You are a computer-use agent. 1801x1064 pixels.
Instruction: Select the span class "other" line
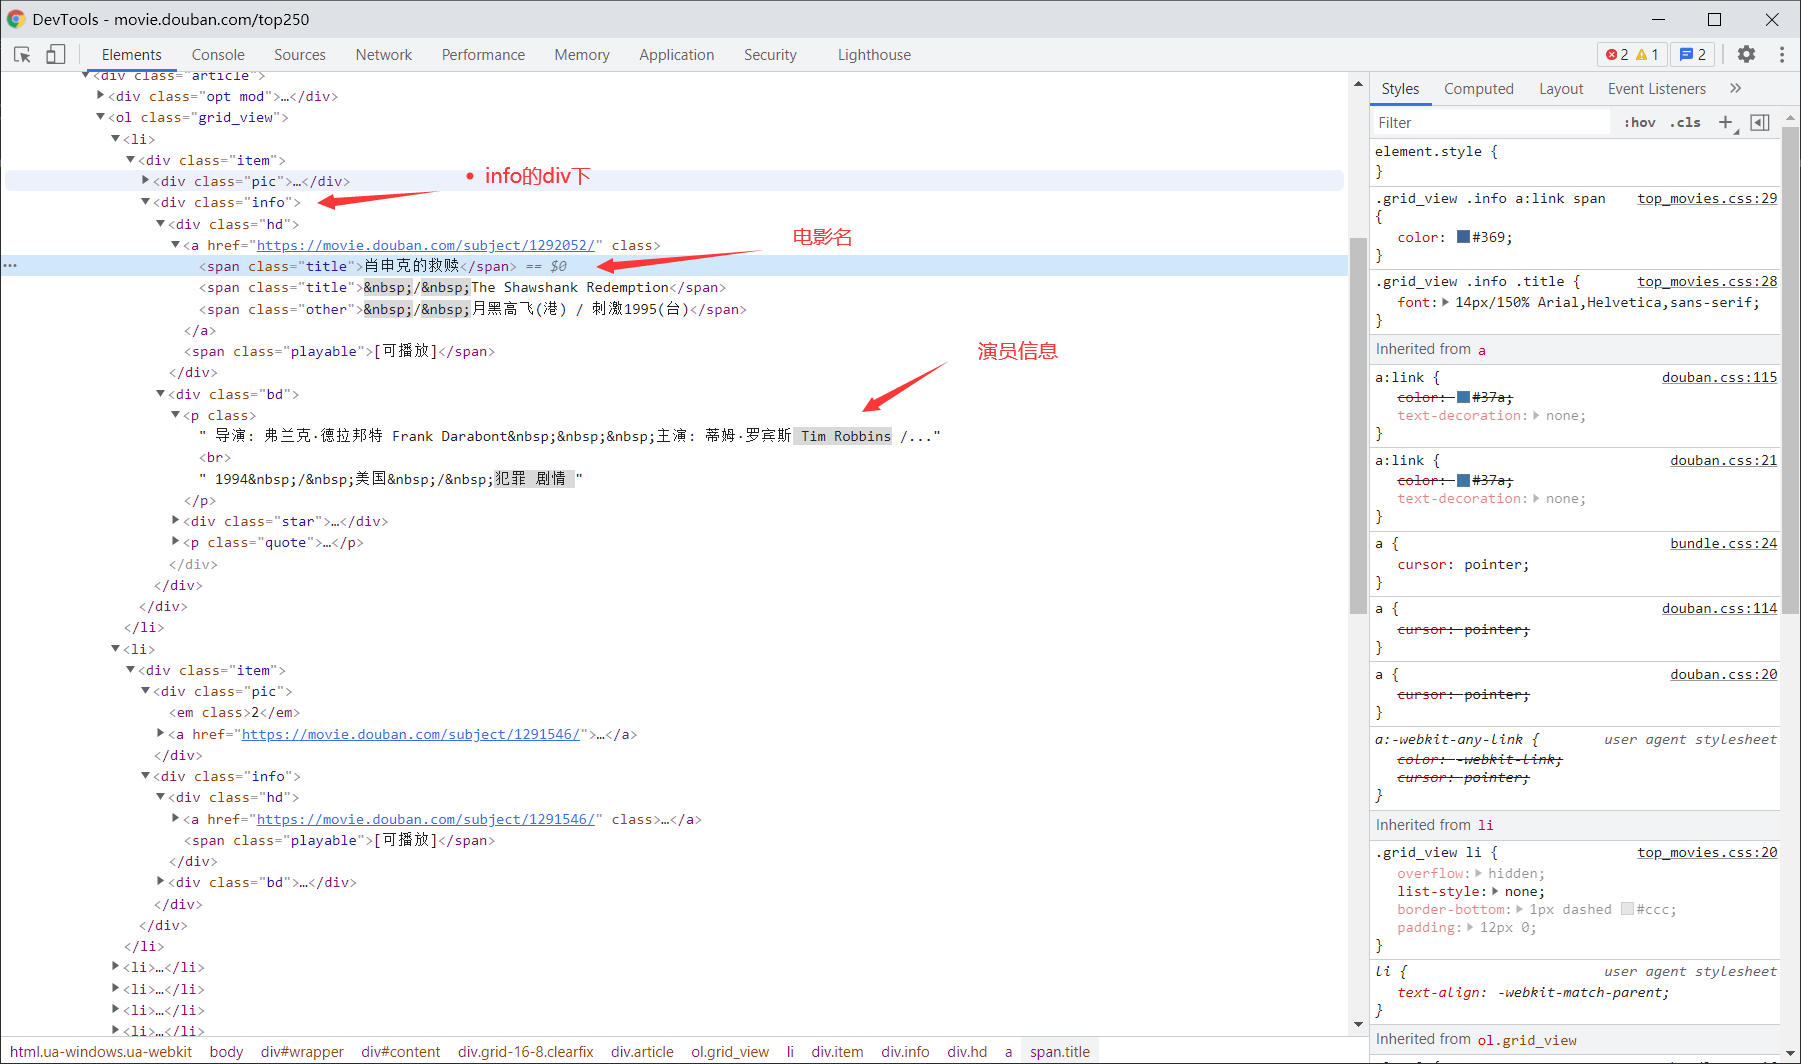[x=472, y=309]
